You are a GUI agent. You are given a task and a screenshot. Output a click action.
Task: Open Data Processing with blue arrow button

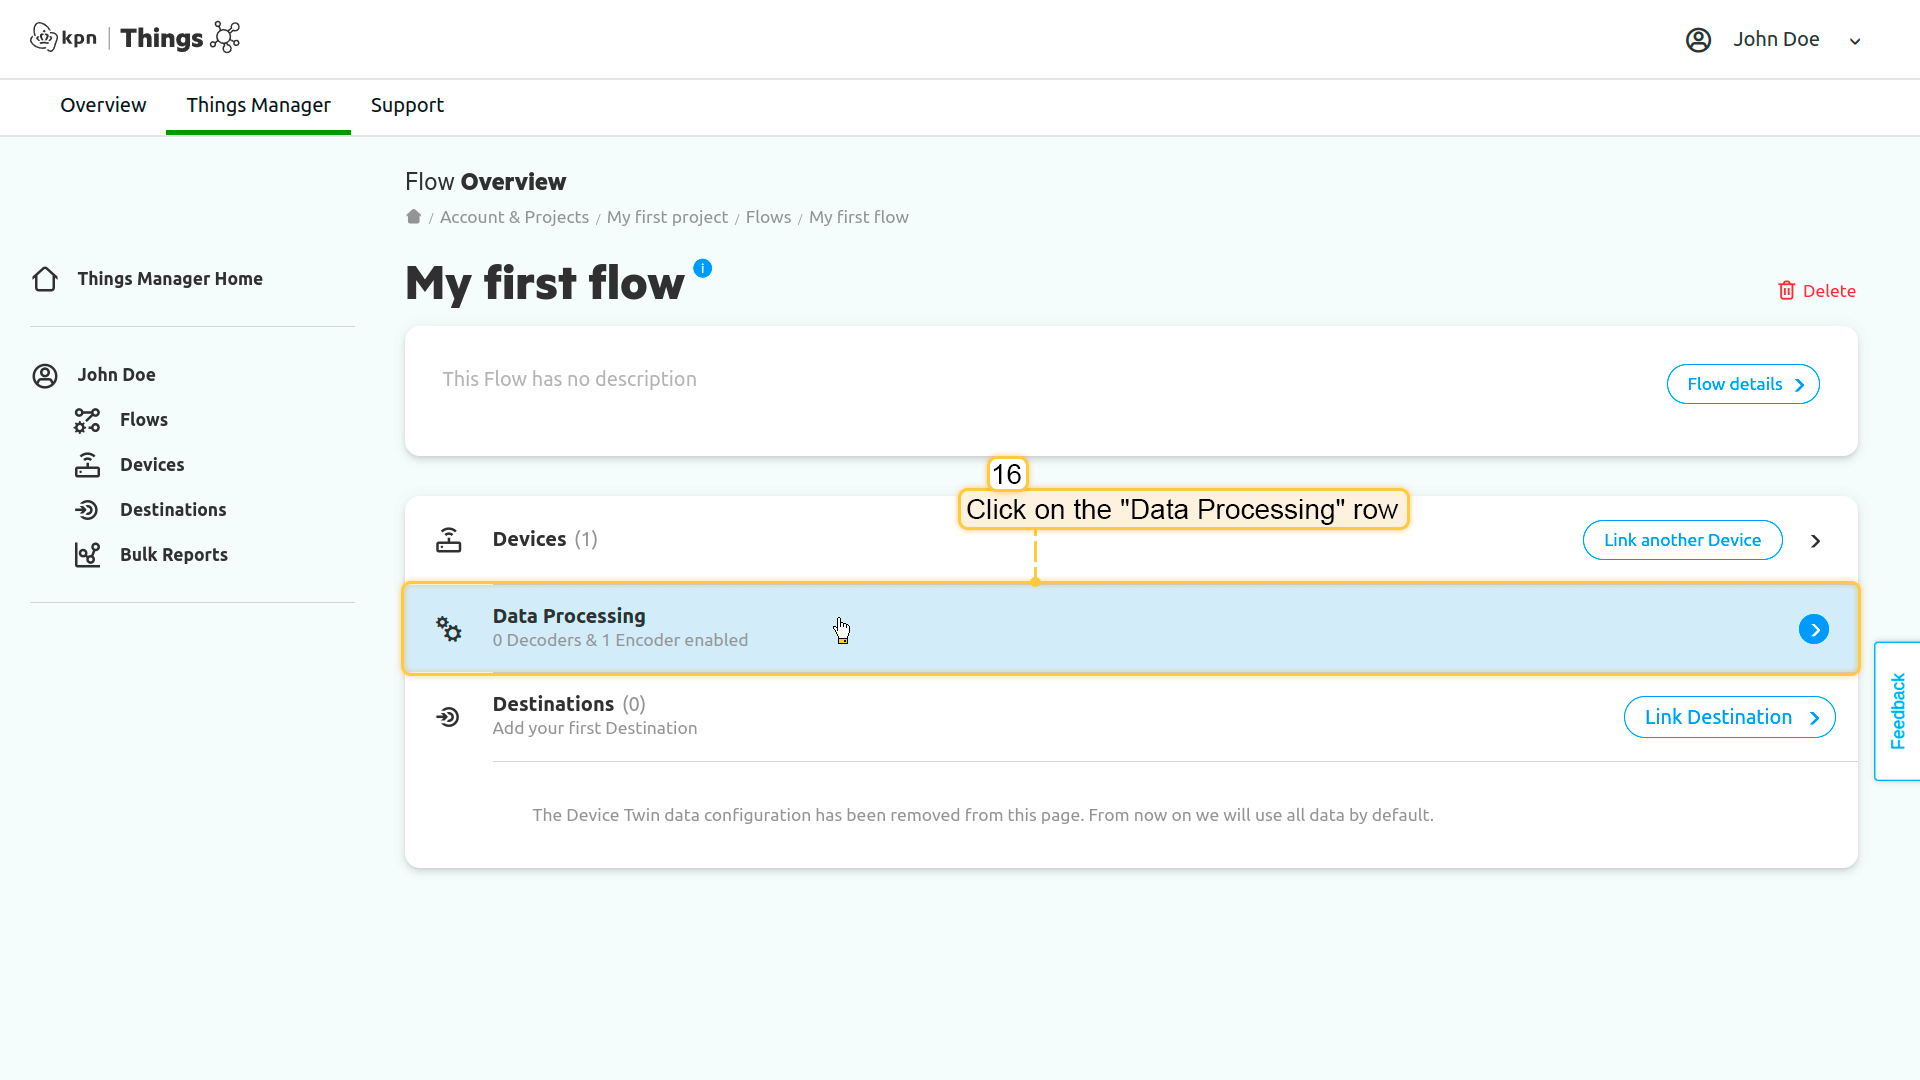click(x=1813, y=629)
